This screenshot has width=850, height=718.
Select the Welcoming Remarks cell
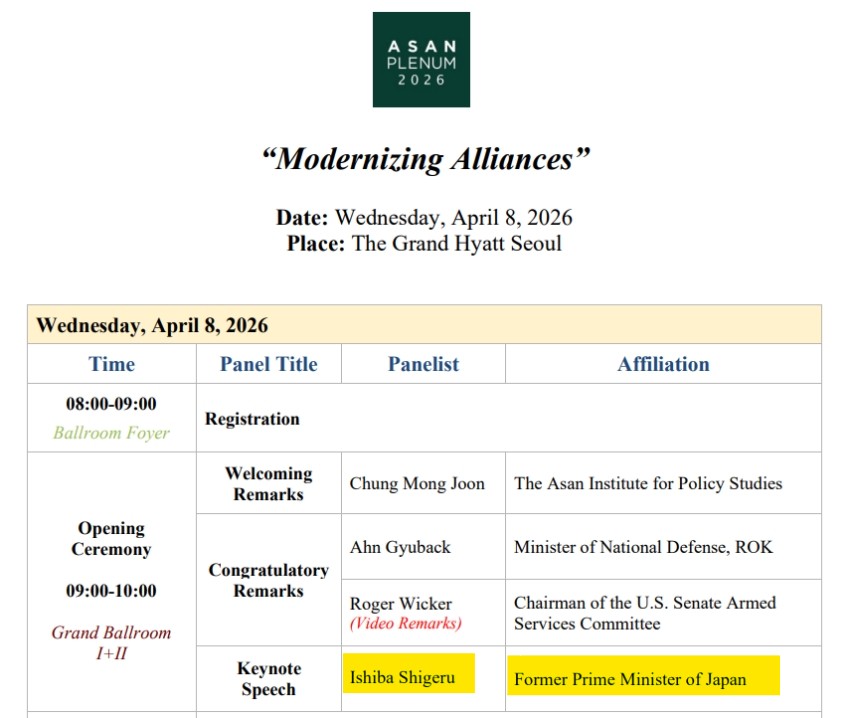(268, 483)
